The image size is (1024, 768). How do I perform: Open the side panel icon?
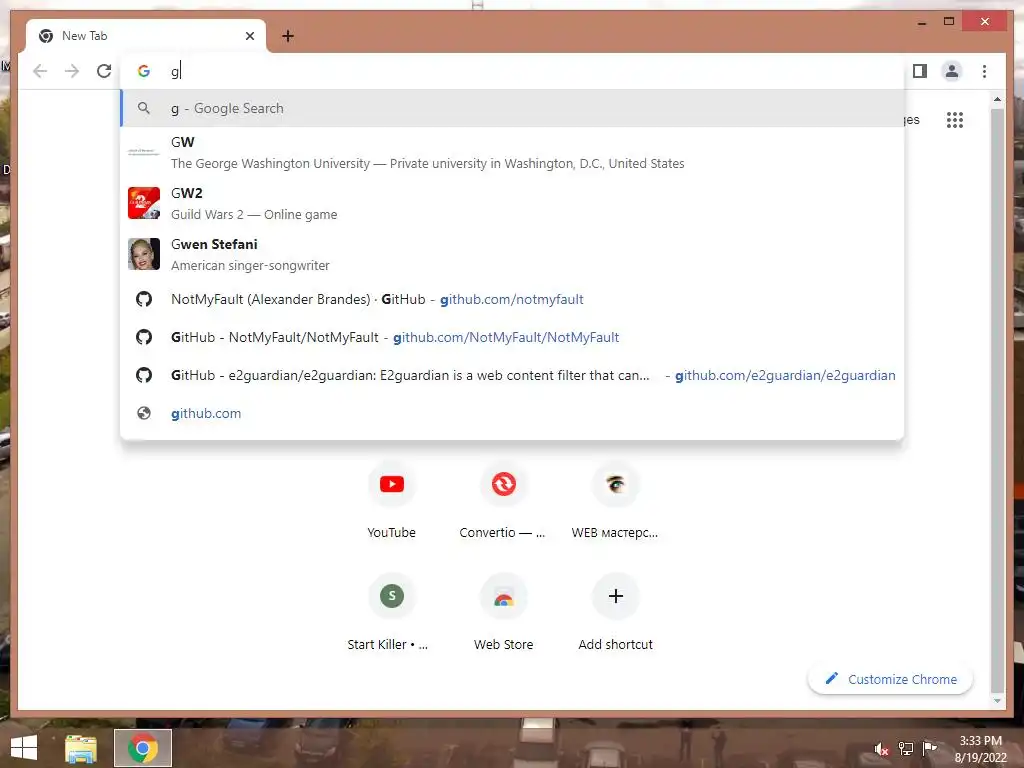click(x=920, y=71)
